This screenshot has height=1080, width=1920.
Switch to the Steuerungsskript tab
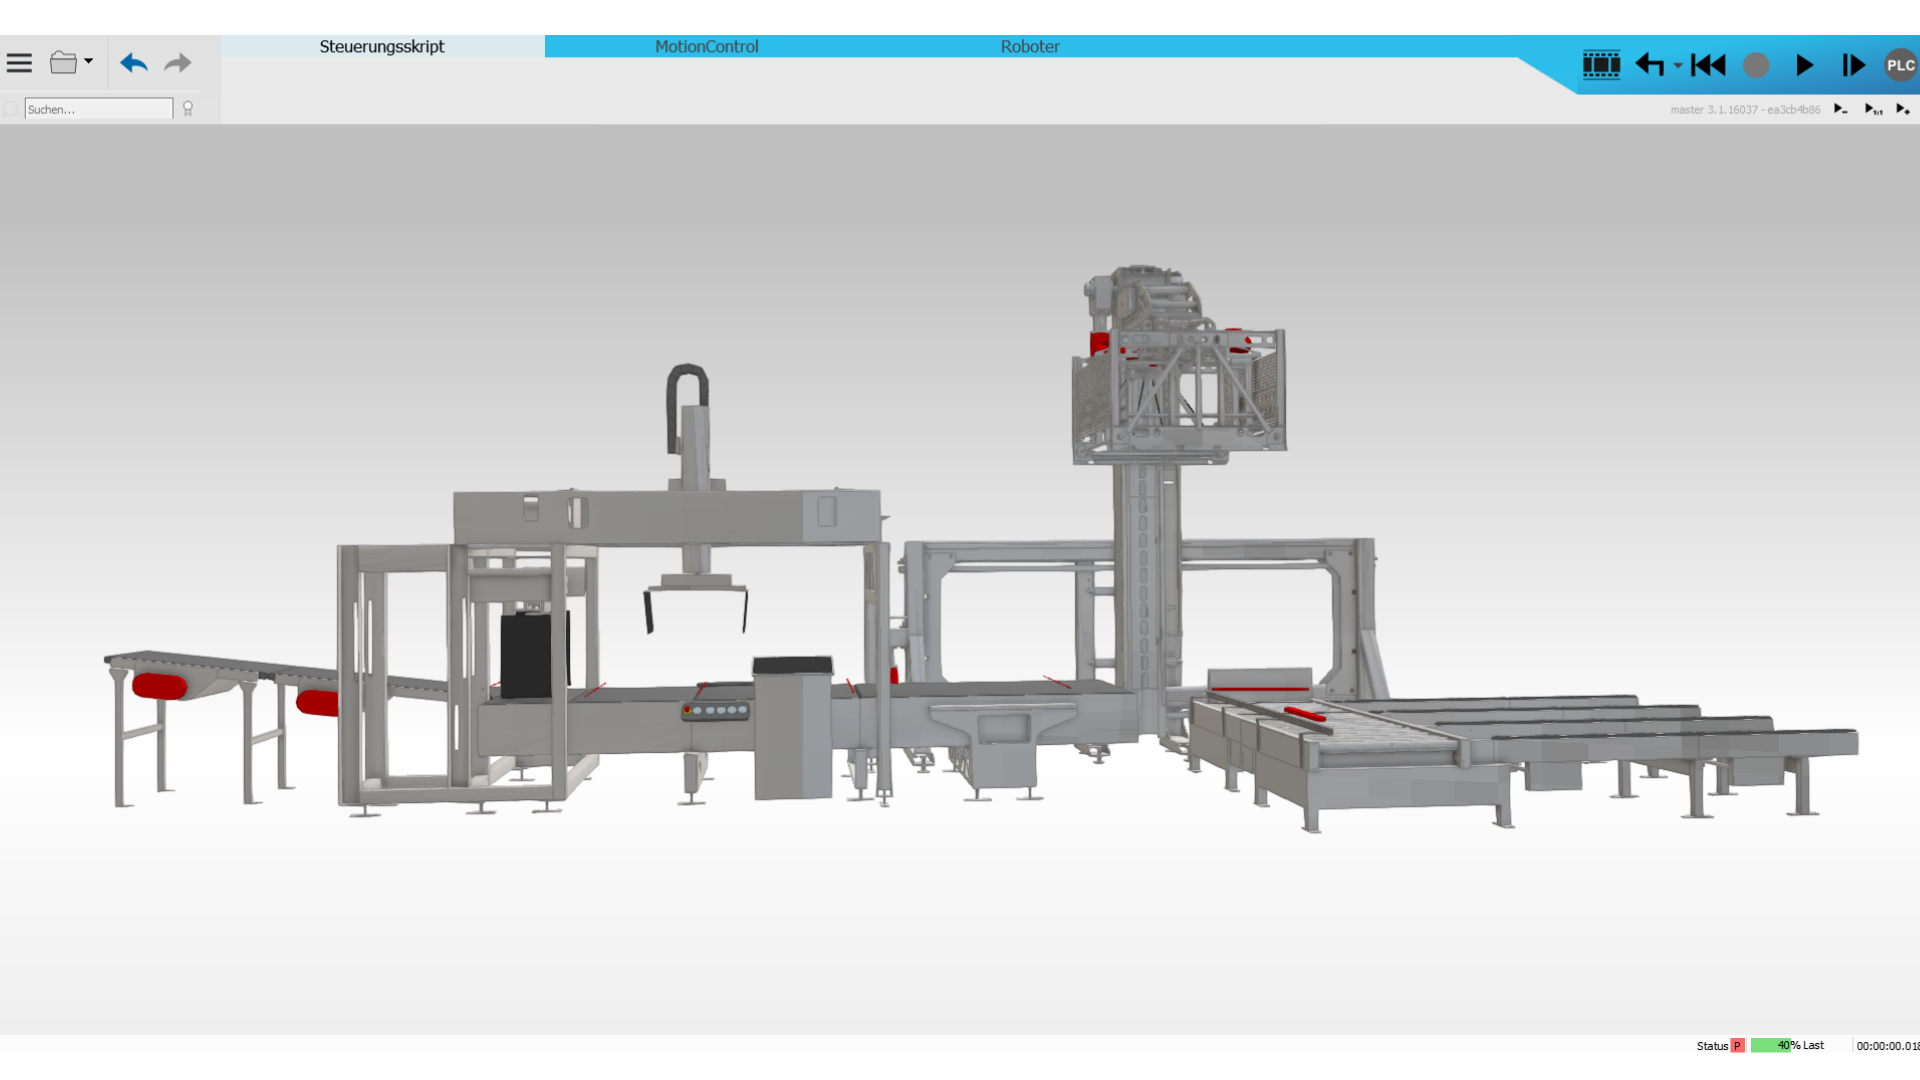click(382, 46)
